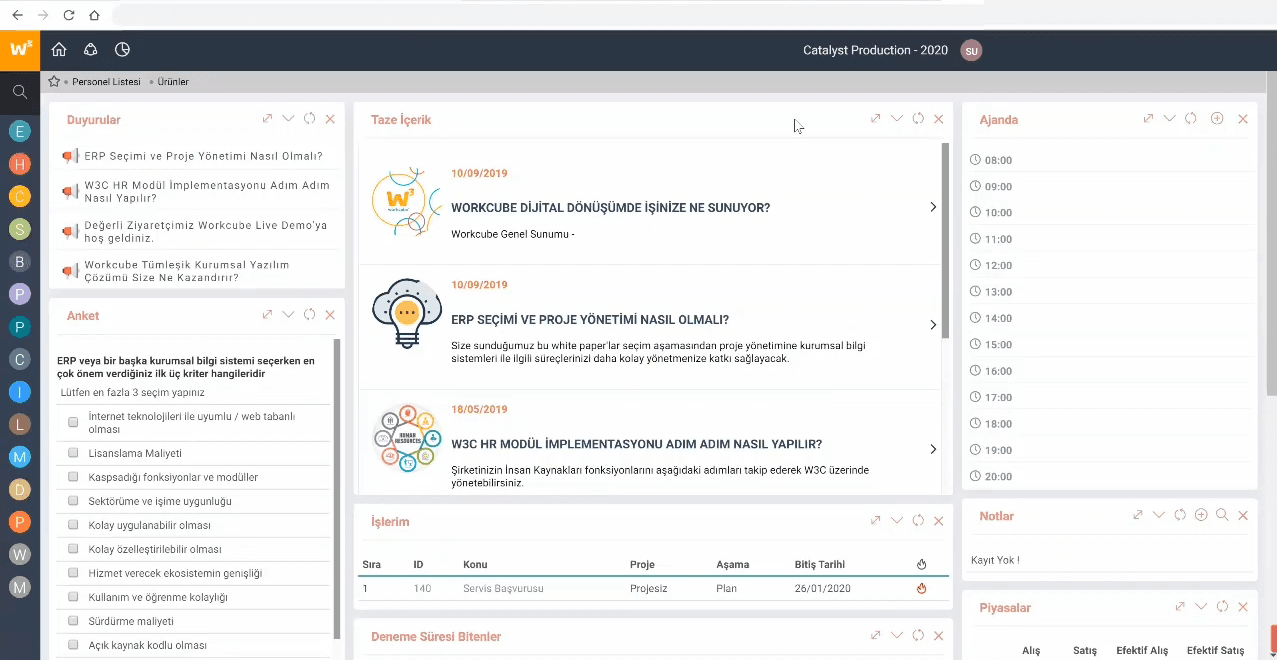
Task: Refresh the Ajanda panel
Action: pyautogui.click(x=1190, y=119)
